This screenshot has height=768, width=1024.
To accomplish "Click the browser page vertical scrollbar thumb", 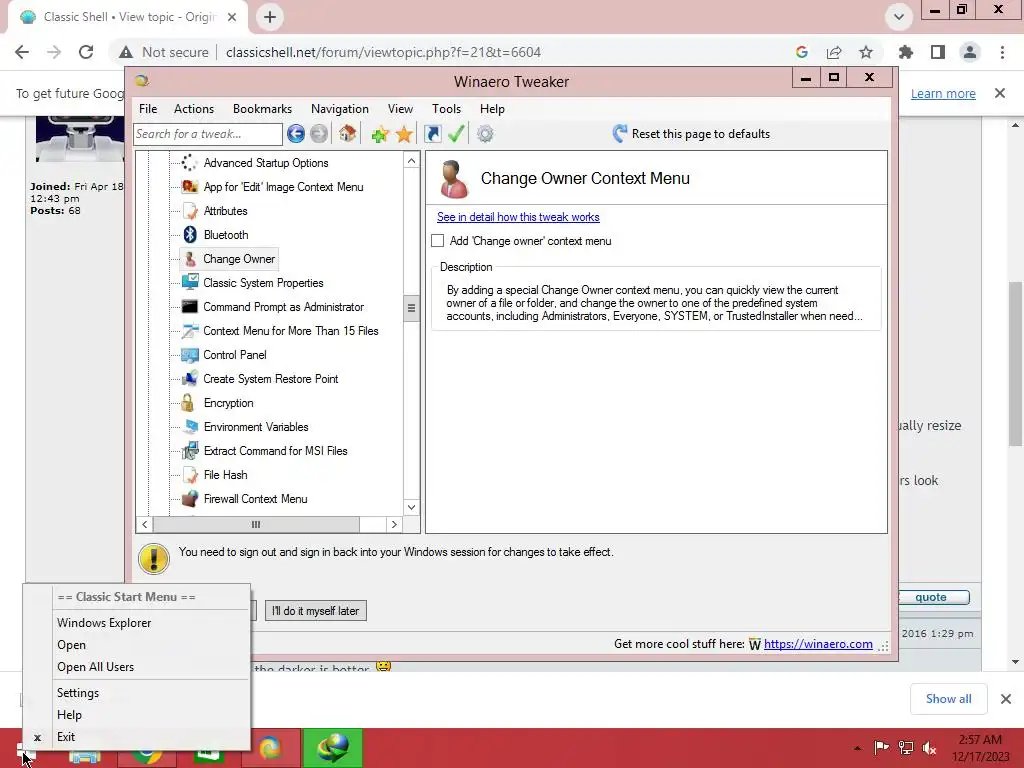I will [x=1015, y=363].
